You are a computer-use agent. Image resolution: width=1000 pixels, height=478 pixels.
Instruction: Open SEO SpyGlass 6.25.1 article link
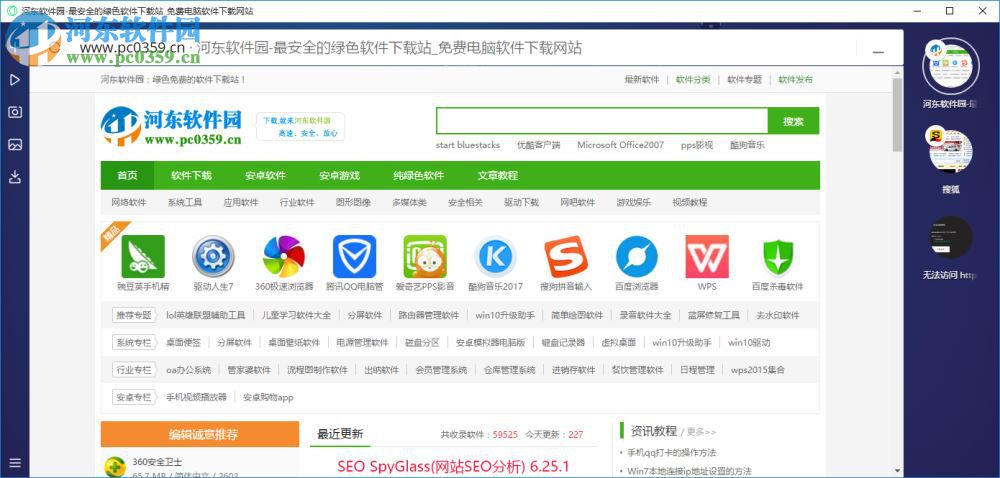(453, 466)
